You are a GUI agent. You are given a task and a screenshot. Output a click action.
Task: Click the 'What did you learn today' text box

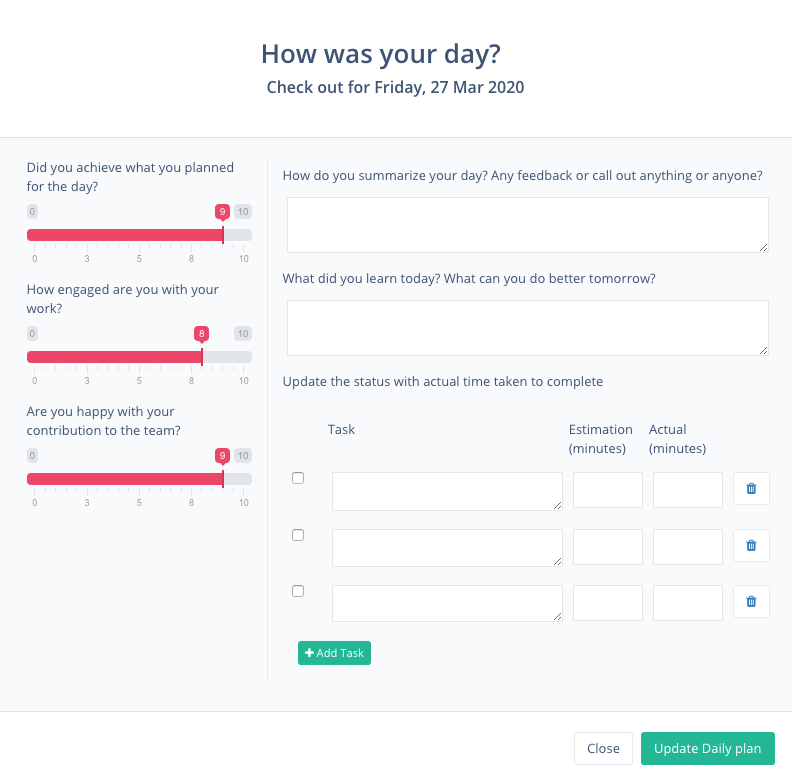pyautogui.click(x=527, y=327)
